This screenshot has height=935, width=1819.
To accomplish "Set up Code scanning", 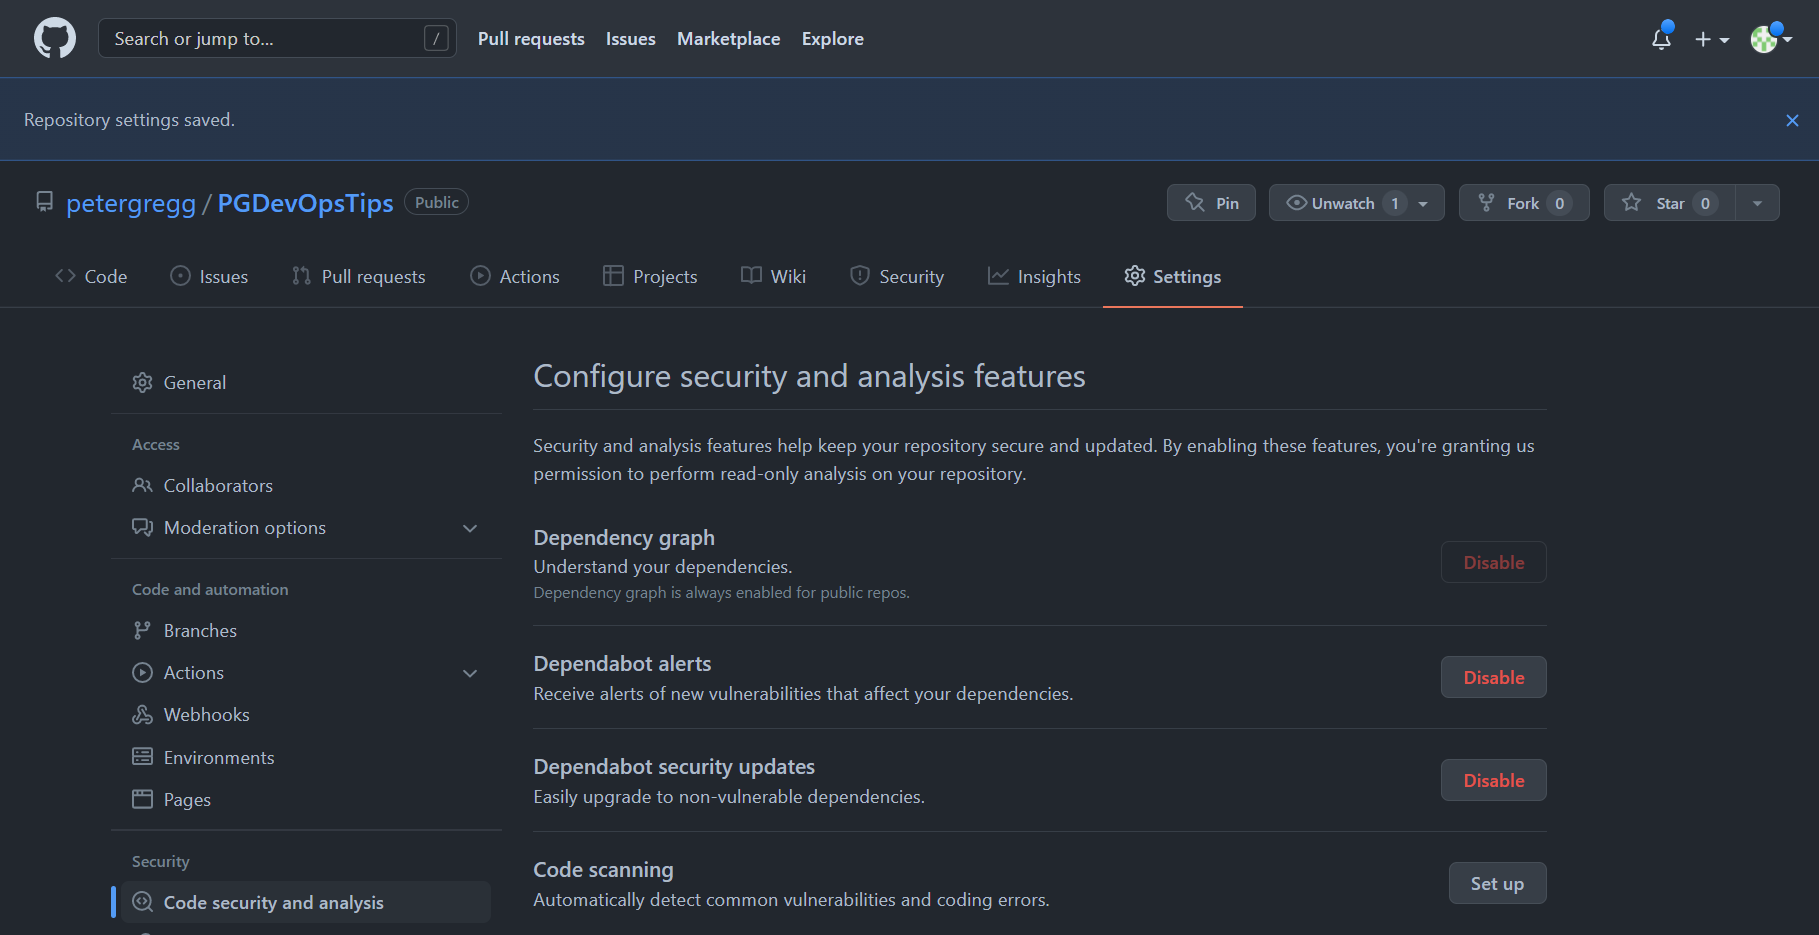I will [x=1497, y=884].
